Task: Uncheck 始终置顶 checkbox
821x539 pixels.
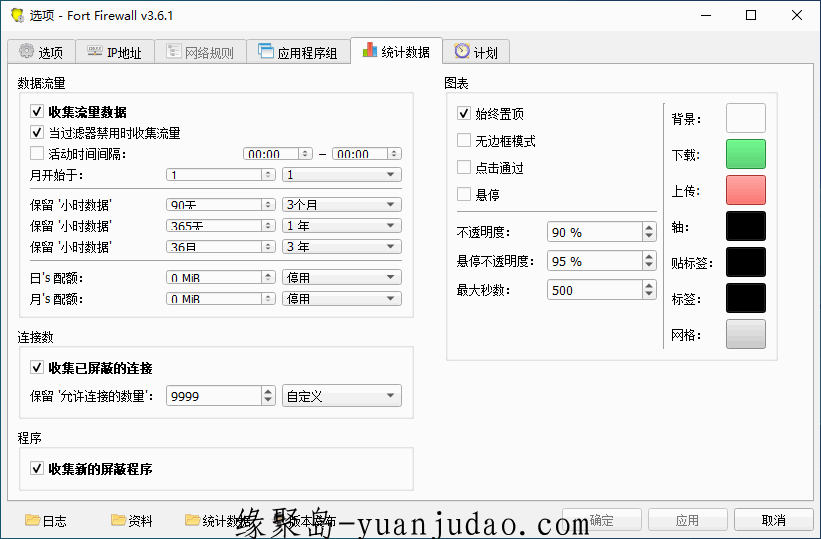Action: 464,113
